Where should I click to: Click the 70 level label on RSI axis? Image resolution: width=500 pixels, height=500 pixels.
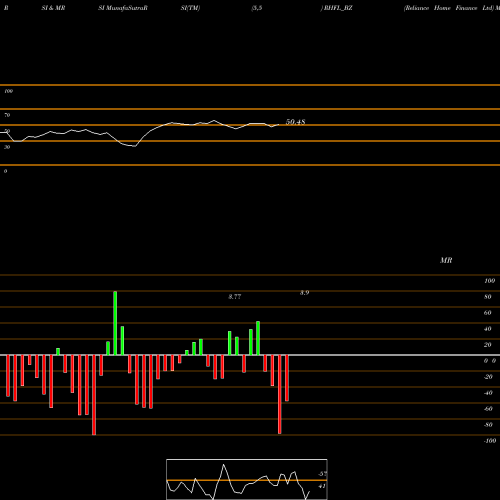click(x=7, y=115)
